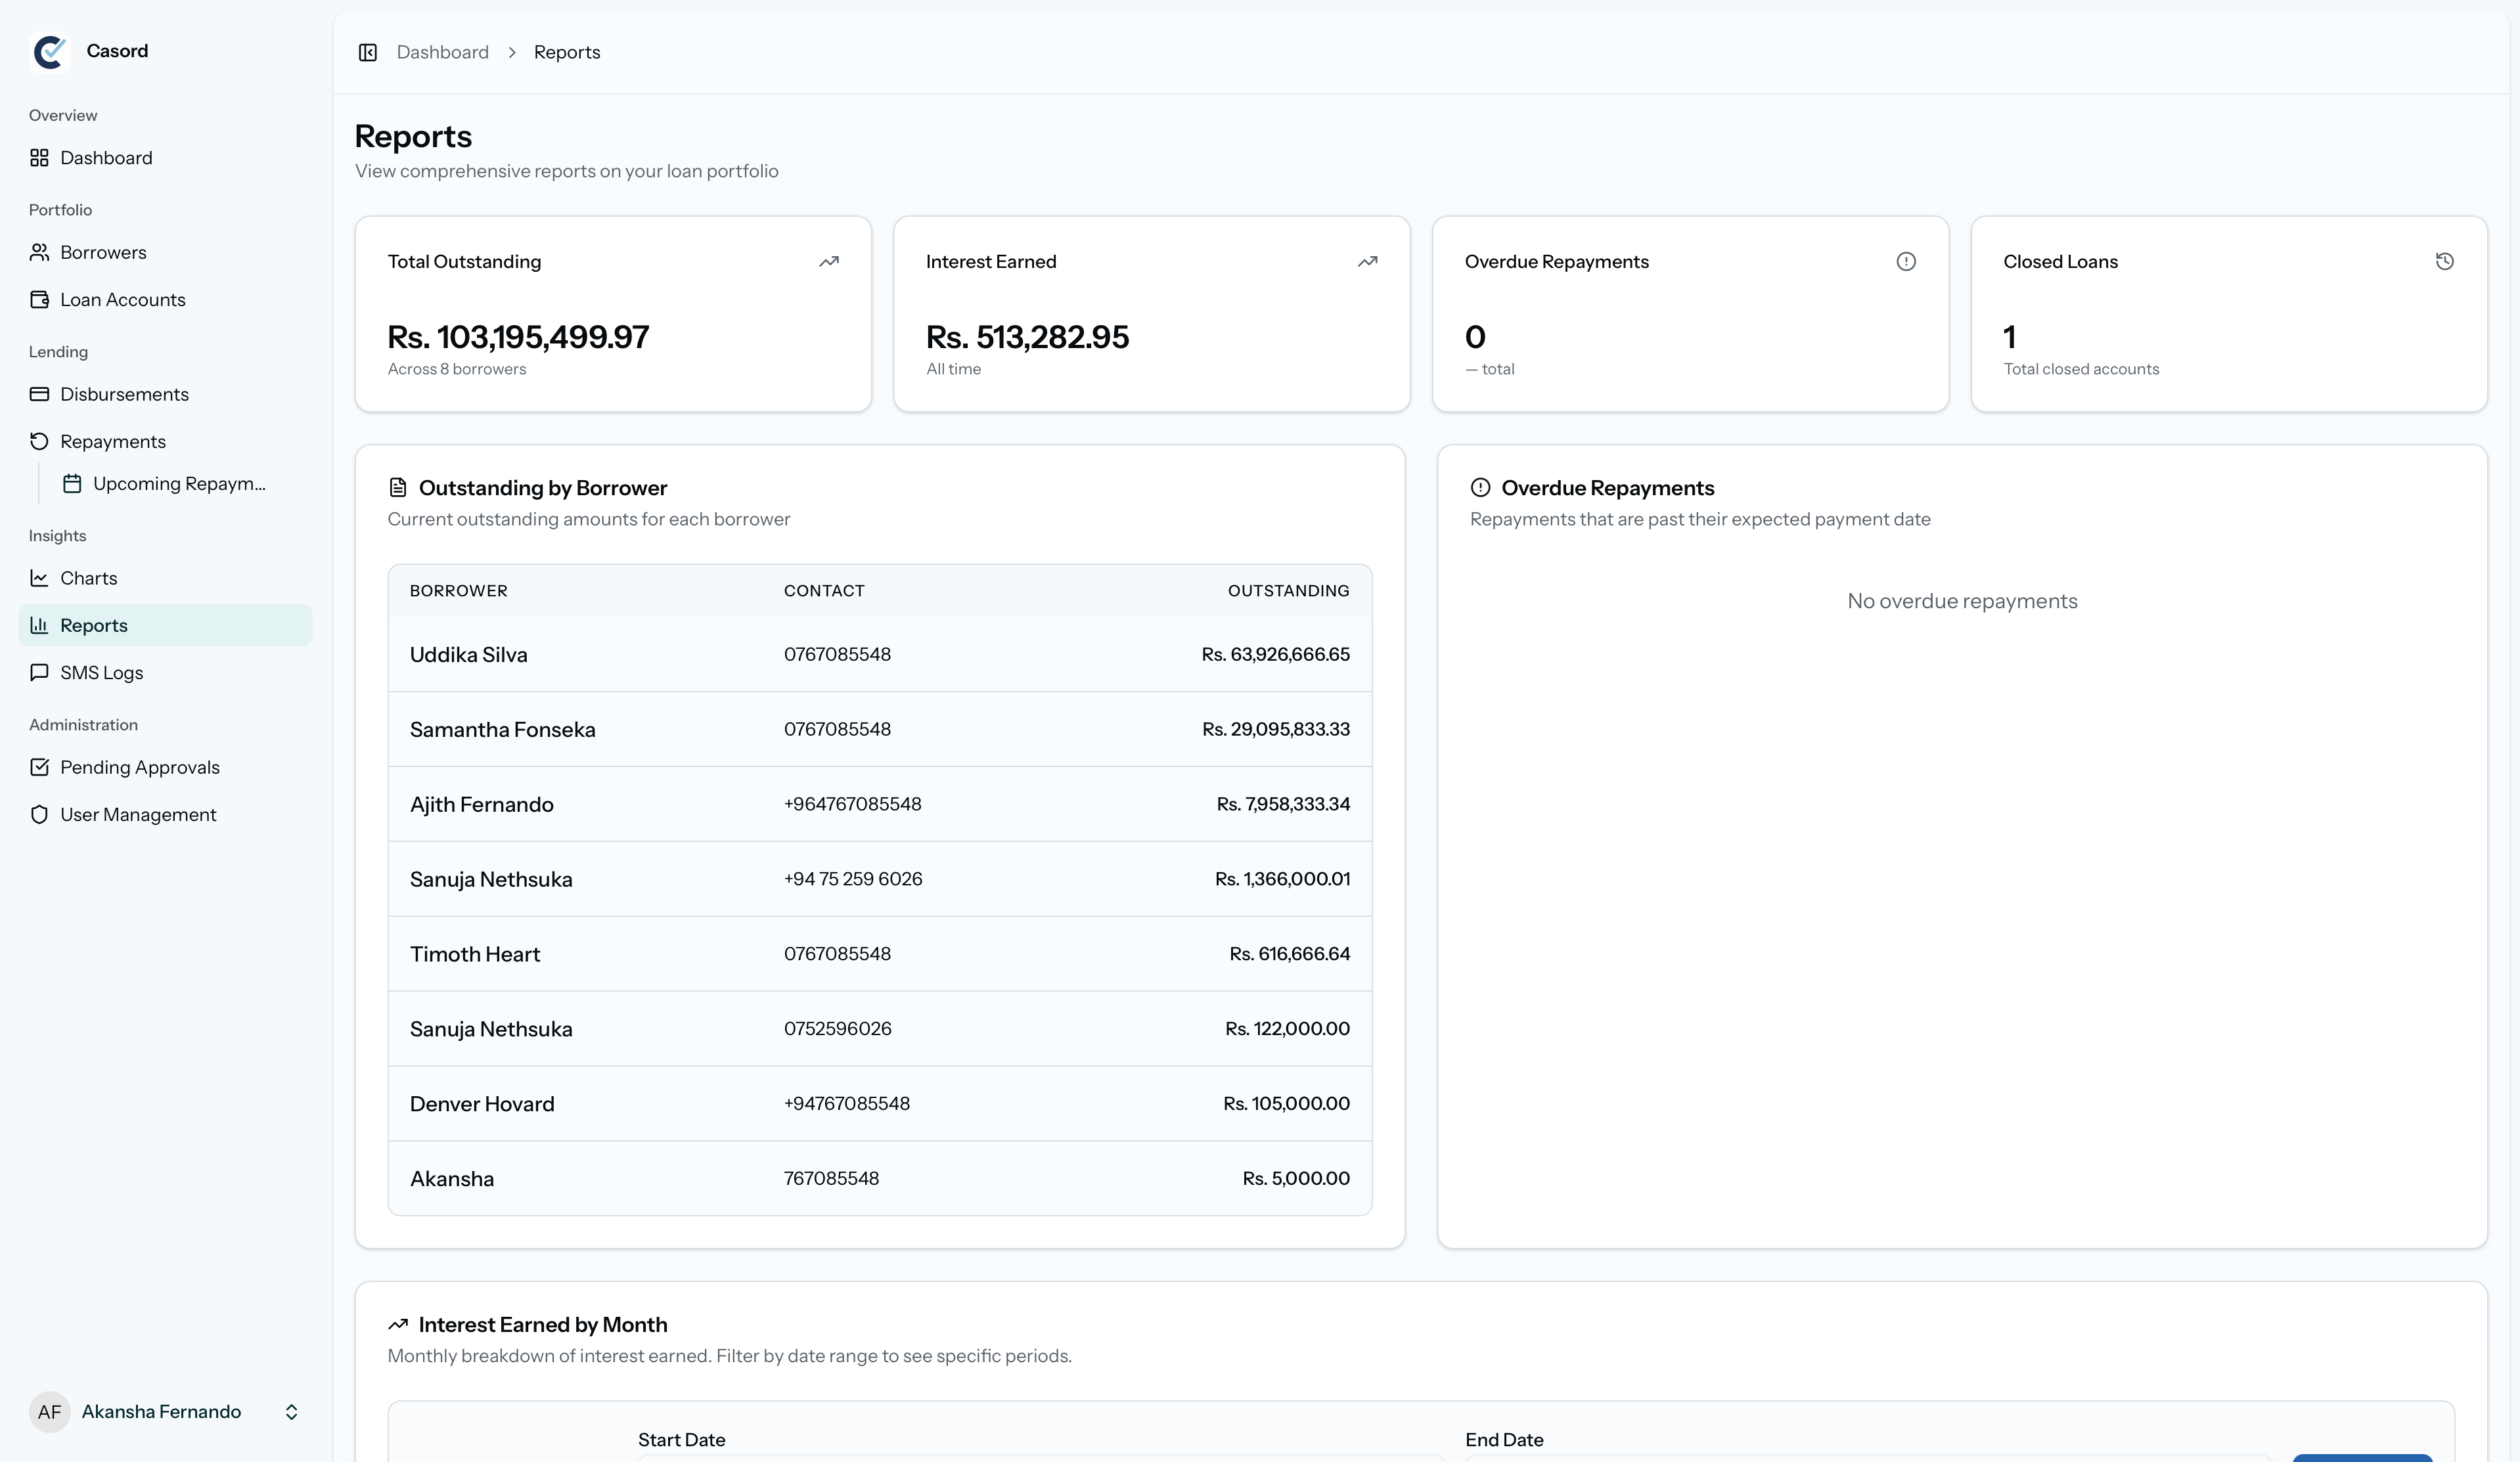Open SMS Logs from the sidebar
The width and height of the screenshot is (2520, 1462).
101,673
